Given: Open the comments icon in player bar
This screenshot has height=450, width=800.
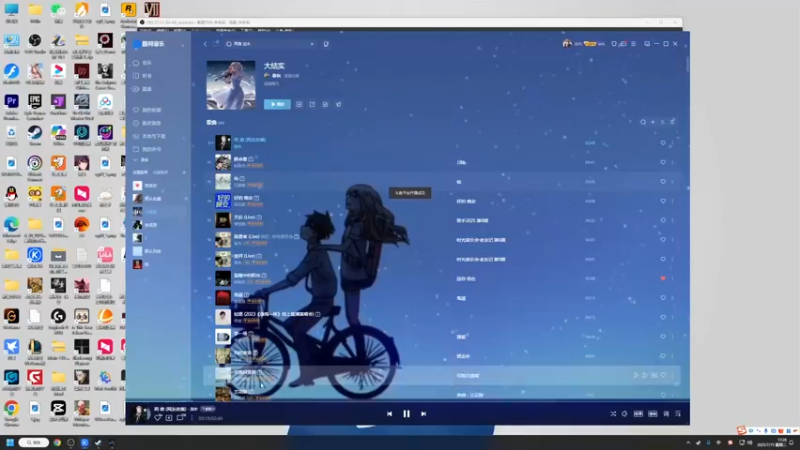Looking at the screenshot, I should tap(180, 418).
